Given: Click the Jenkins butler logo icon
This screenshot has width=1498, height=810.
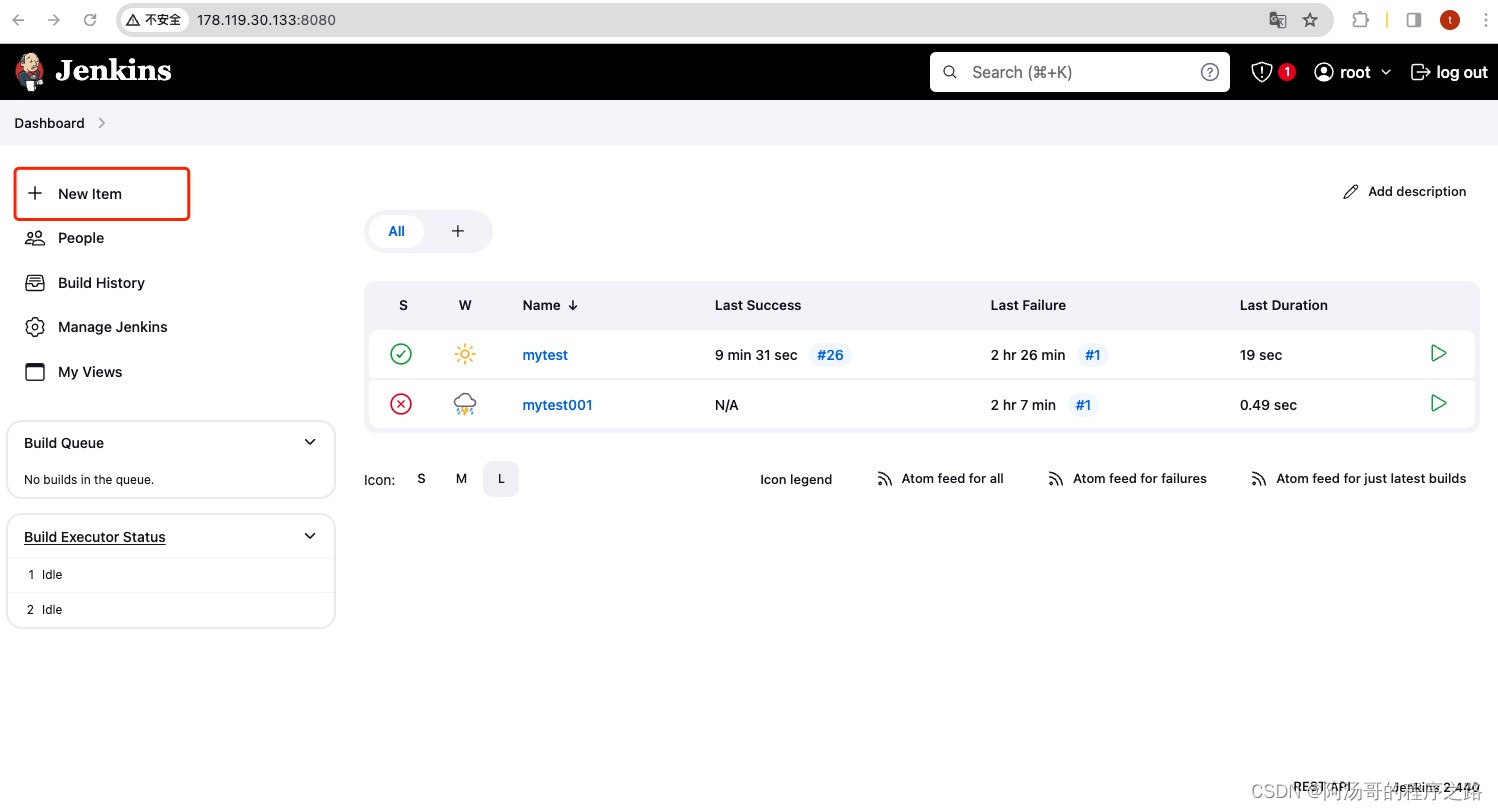Looking at the screenshot, I should coord(30,71).
